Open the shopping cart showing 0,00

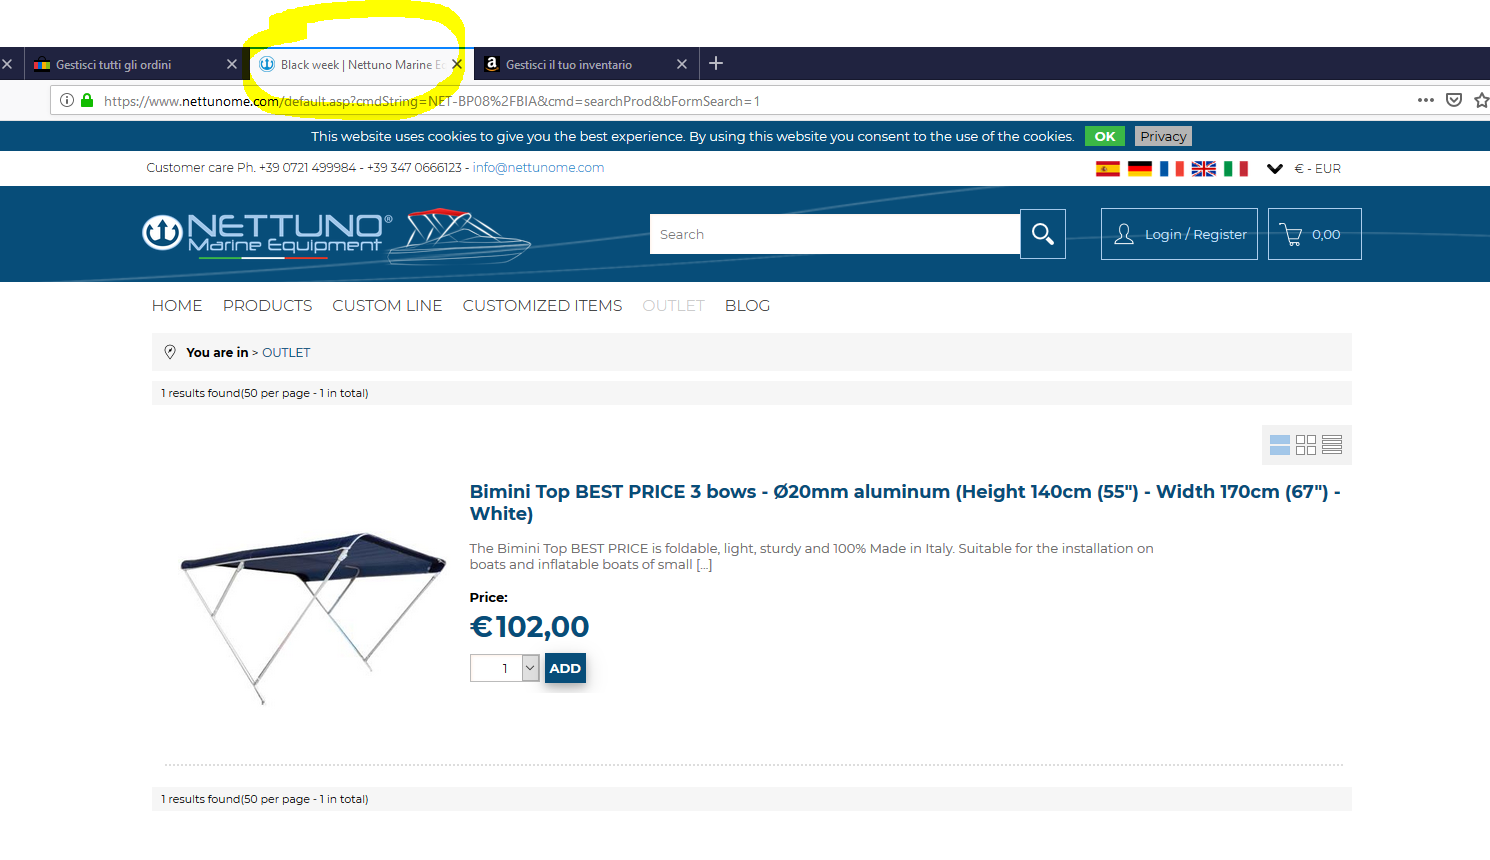click(1314, 234)
